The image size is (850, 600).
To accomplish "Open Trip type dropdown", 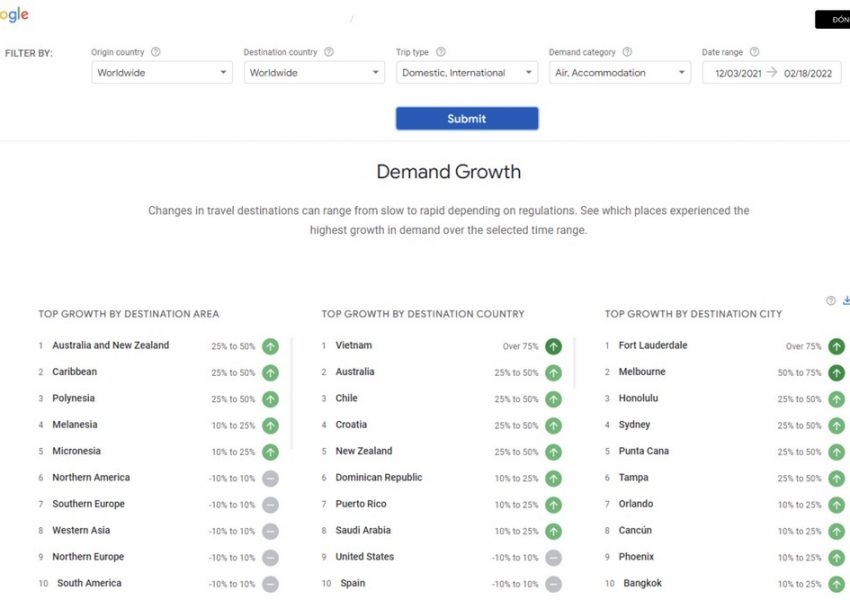I will point(467,73).
